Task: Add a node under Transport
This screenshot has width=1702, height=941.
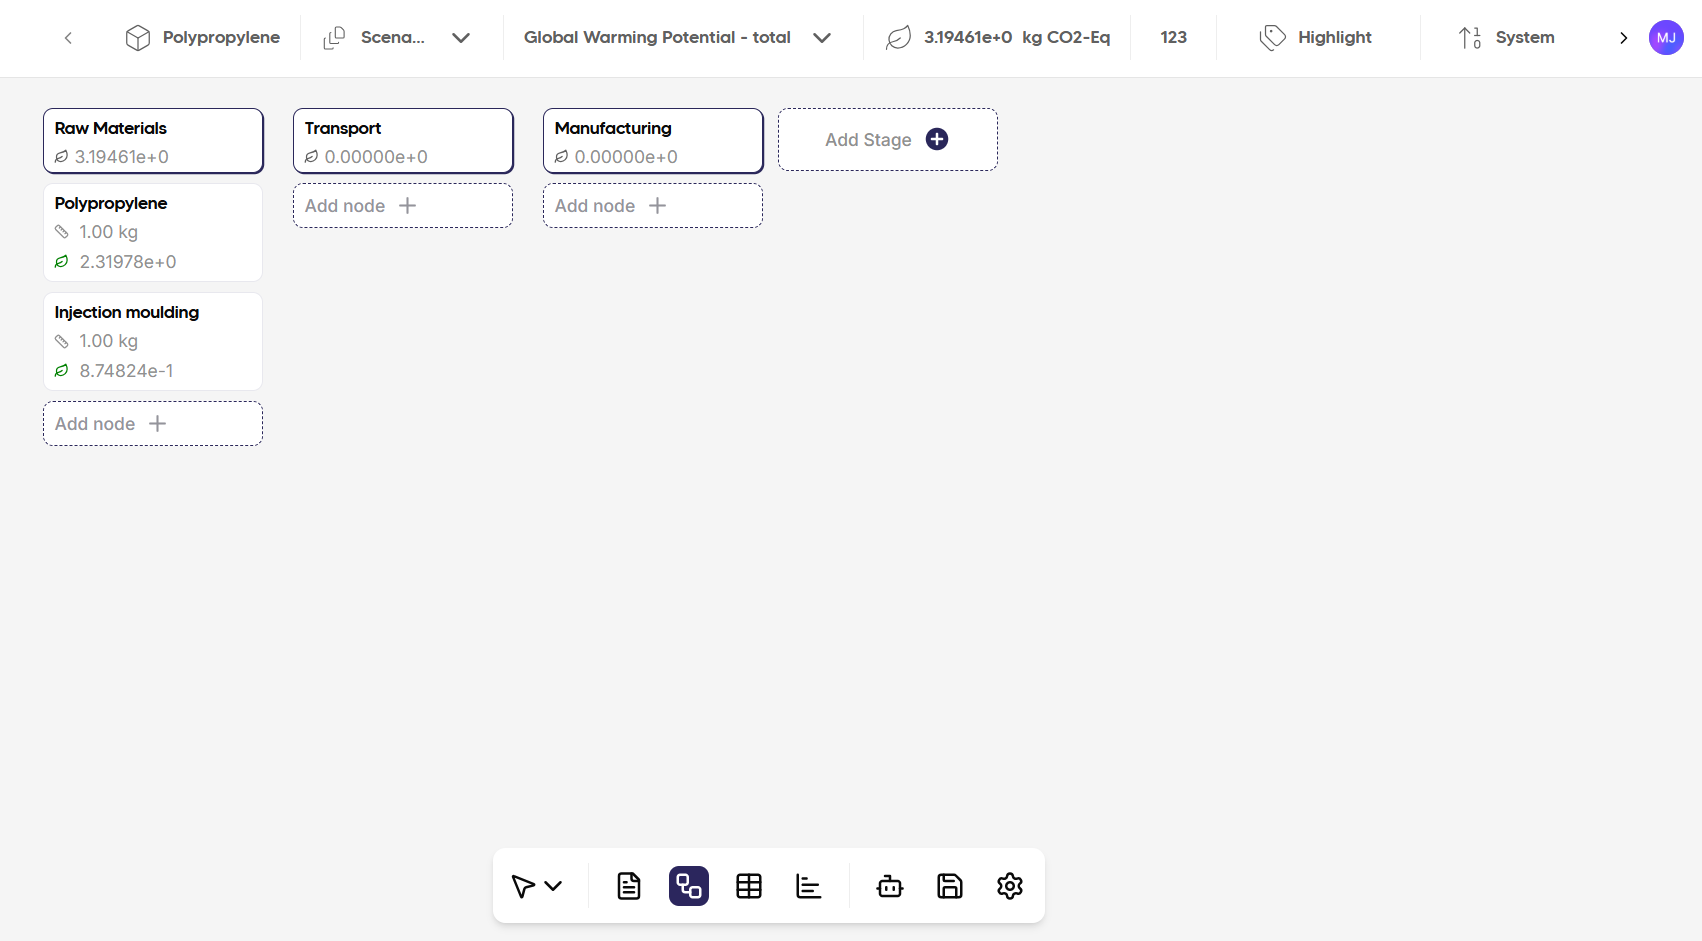Action: pyautogui.click(x=402, y=205)
